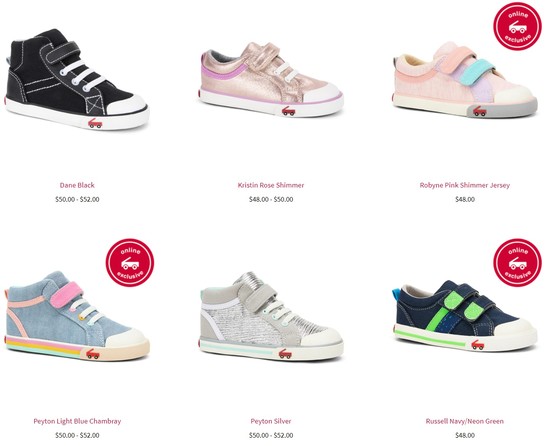Open the Peyton Silver product title
This screenshot has height=446, width=550.
click(271, 421)
